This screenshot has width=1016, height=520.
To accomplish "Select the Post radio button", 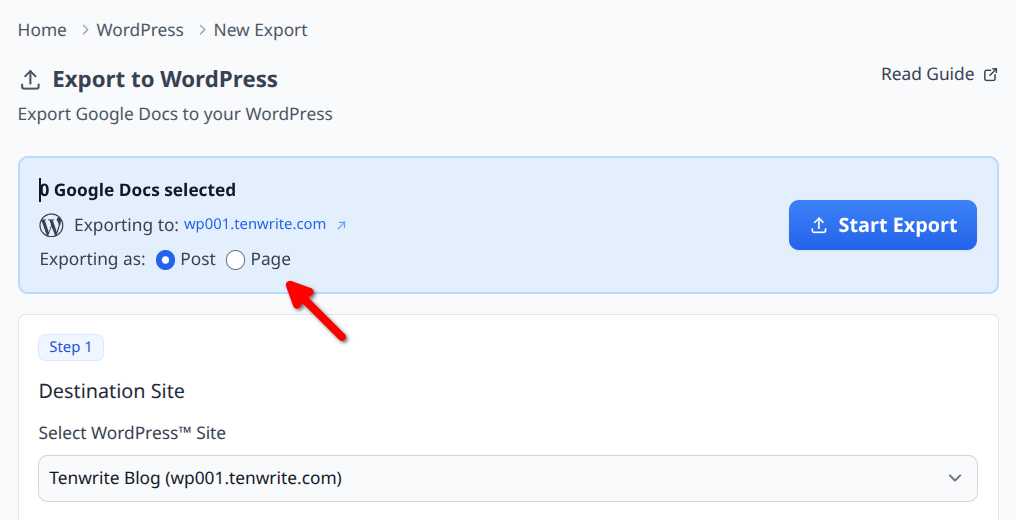I will pos(166,260).
